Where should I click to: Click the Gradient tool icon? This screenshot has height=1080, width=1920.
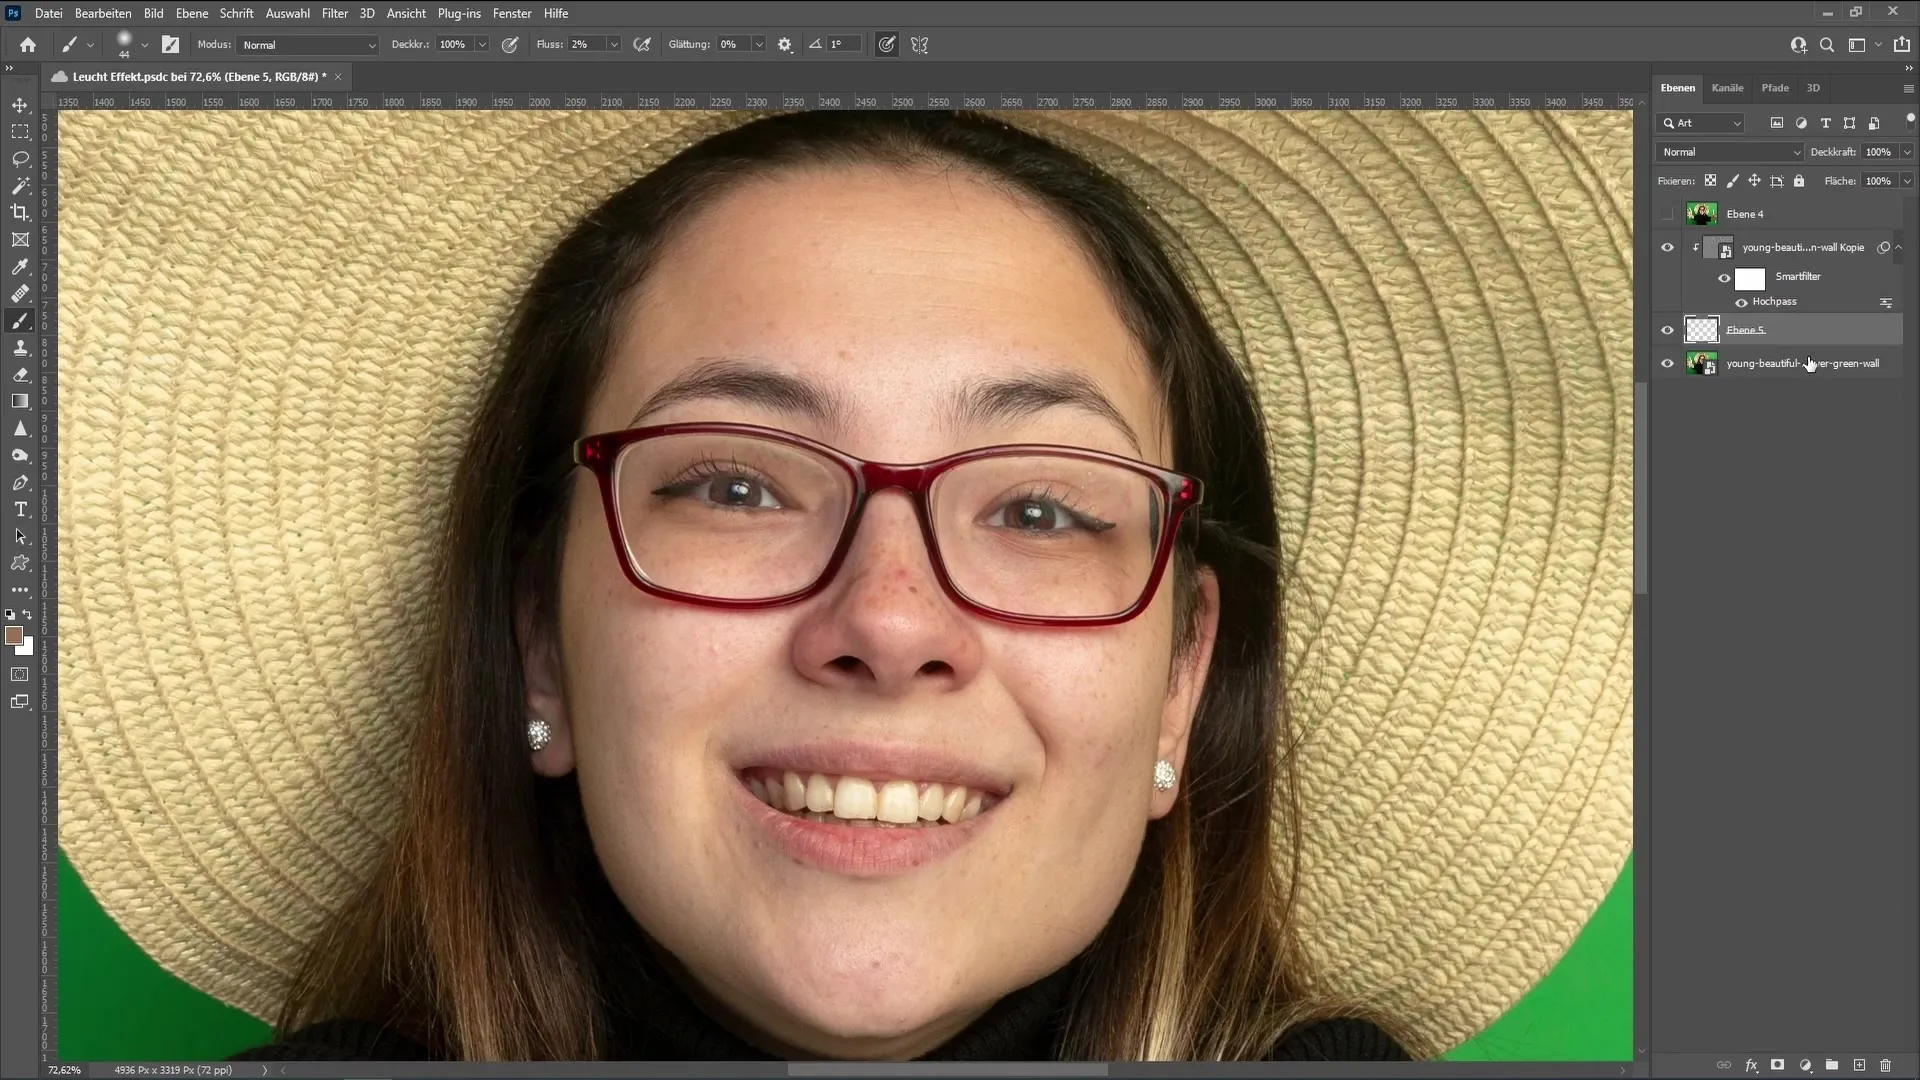pyautogui.click(x=20, y=402)
